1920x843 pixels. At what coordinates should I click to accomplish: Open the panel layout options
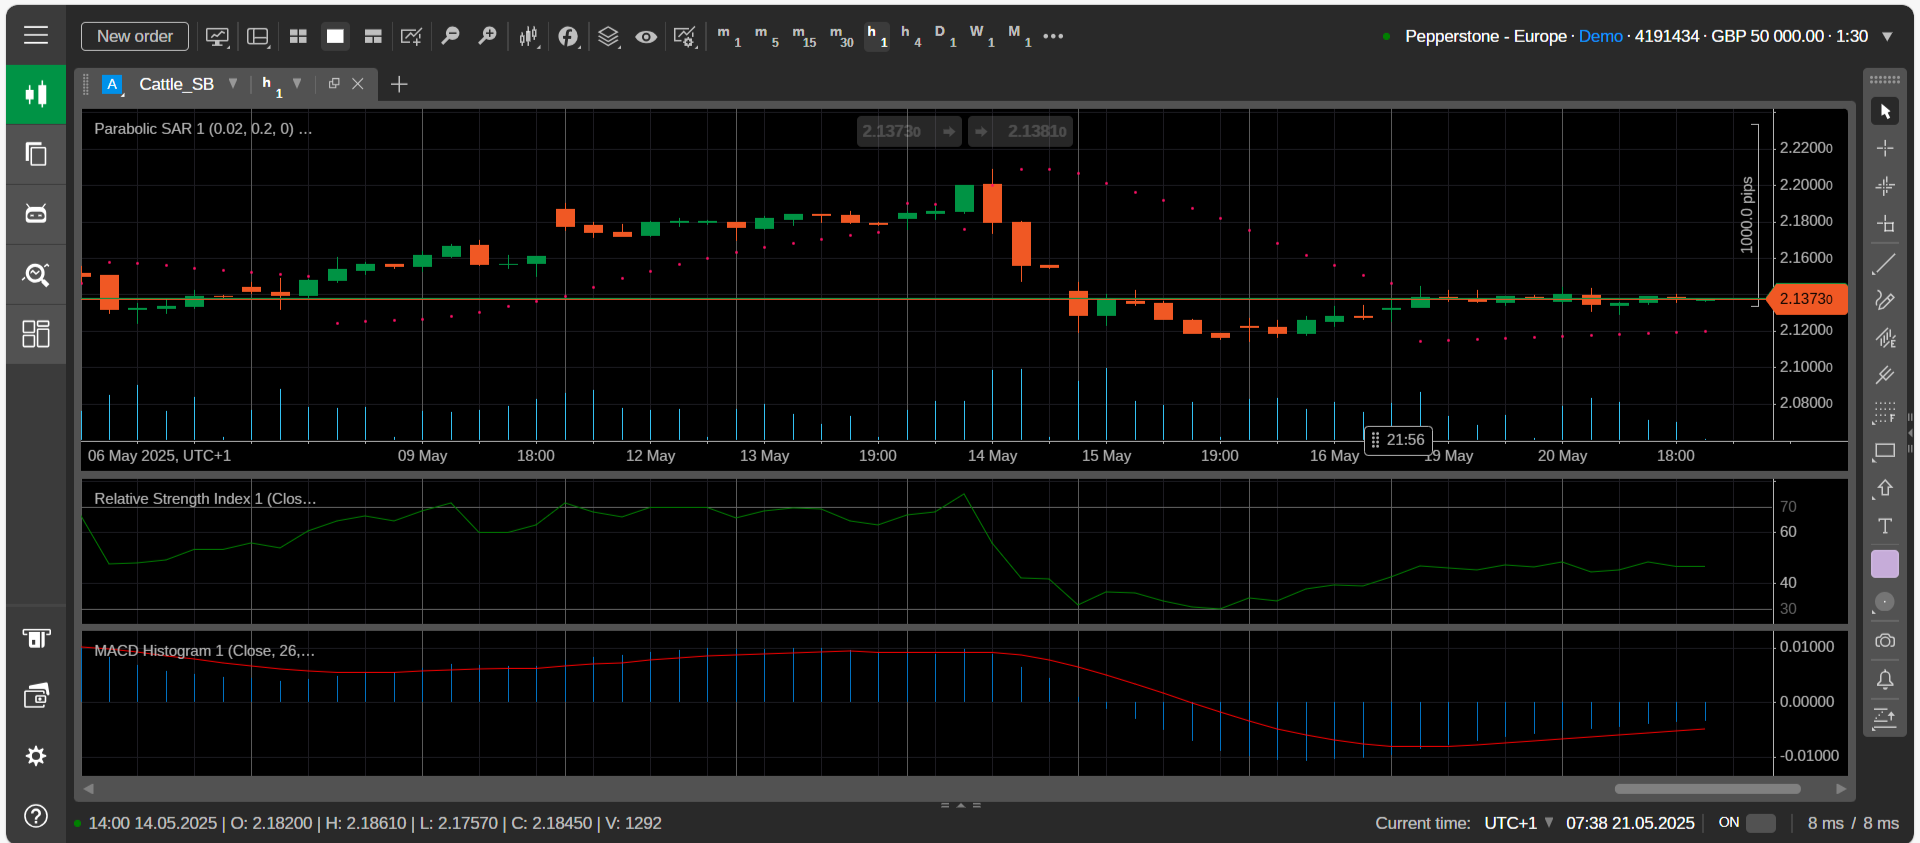point(258,37)
